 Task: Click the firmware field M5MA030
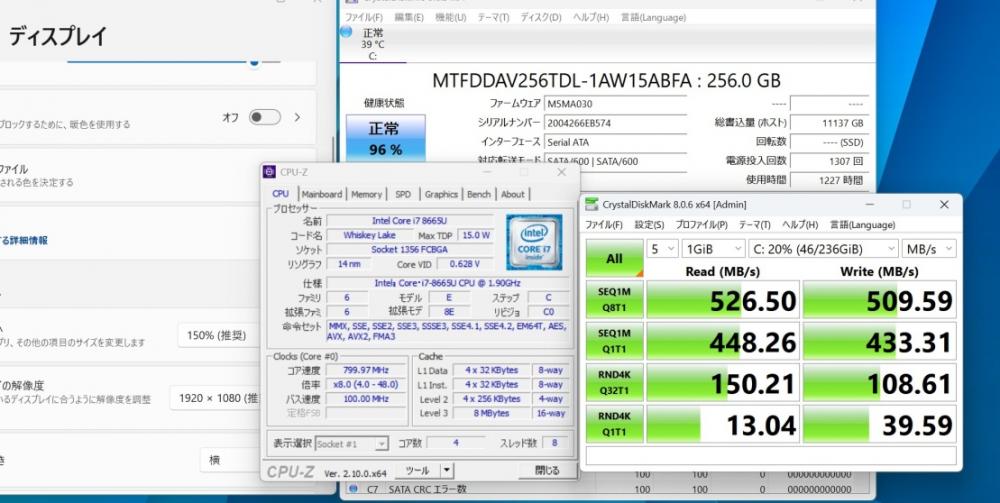point(615,104)
